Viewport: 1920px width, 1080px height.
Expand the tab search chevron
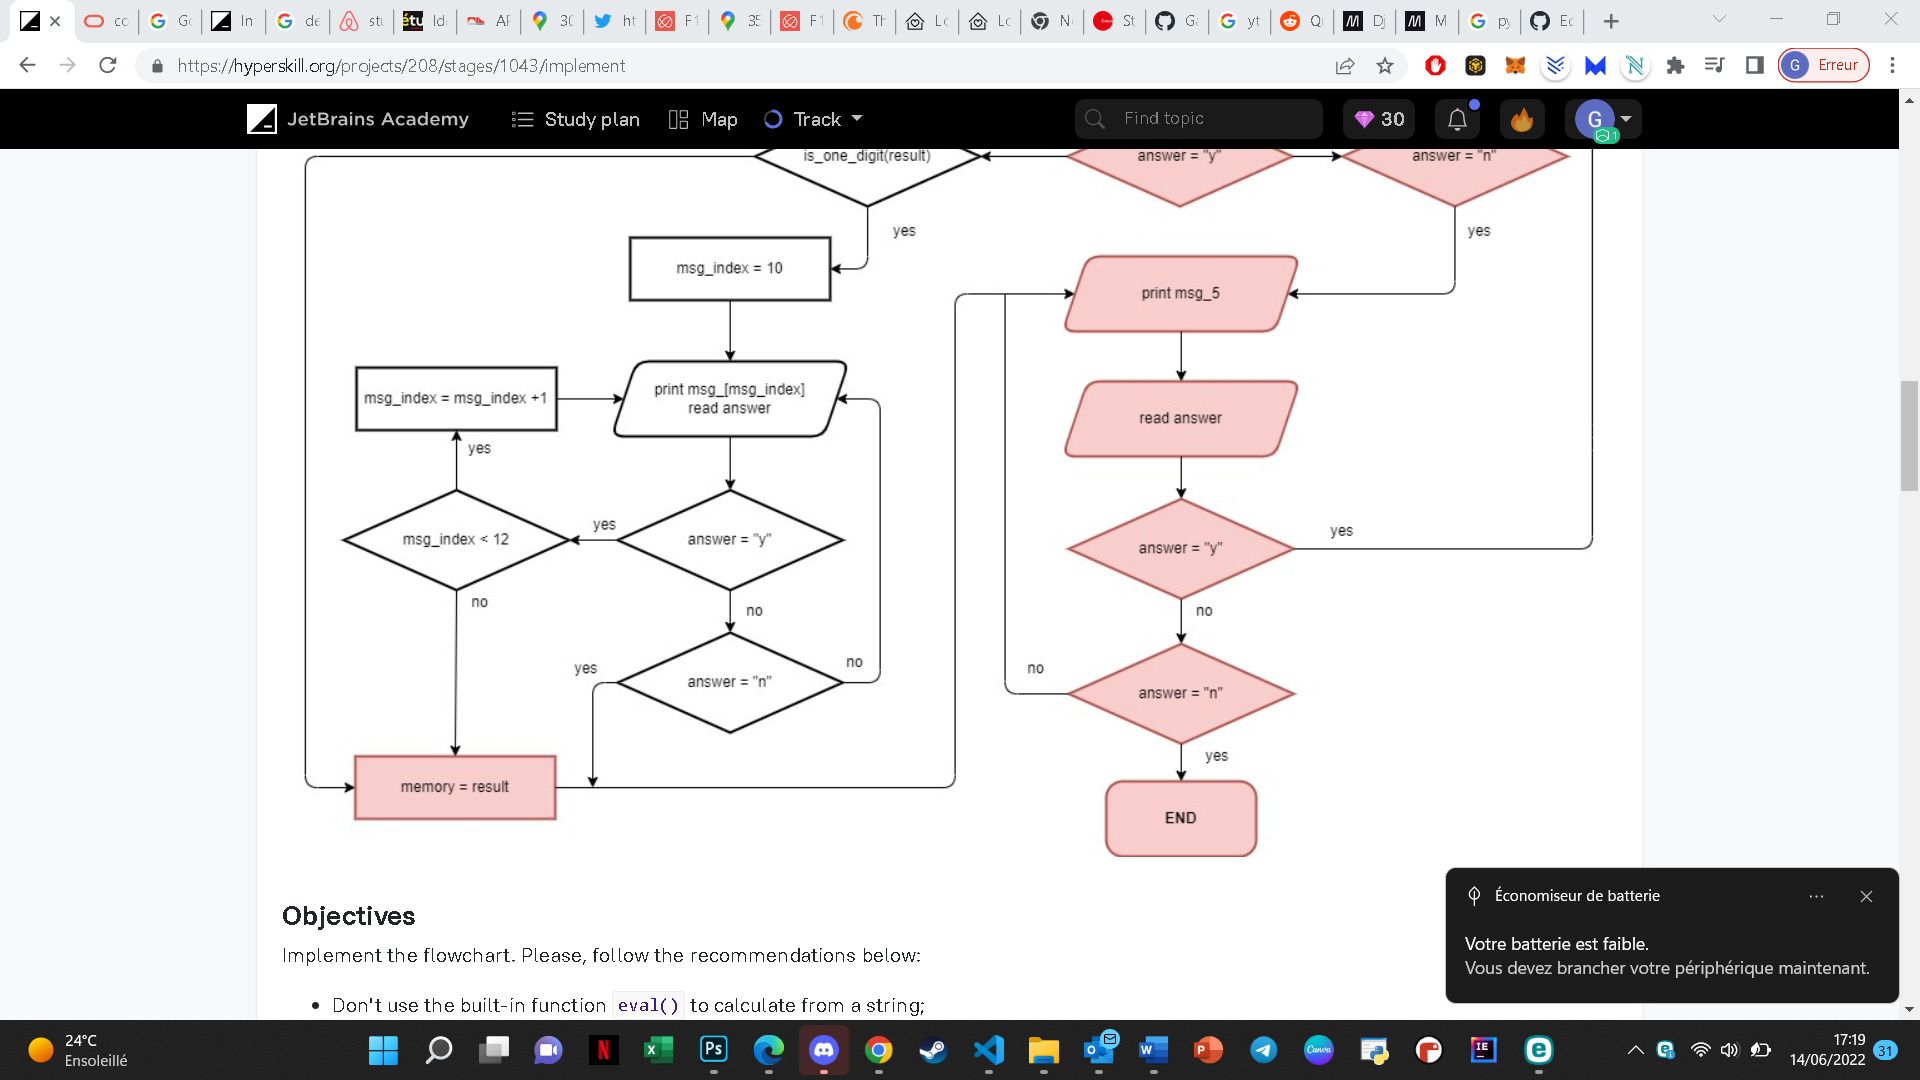click(x=1719, y=19)
